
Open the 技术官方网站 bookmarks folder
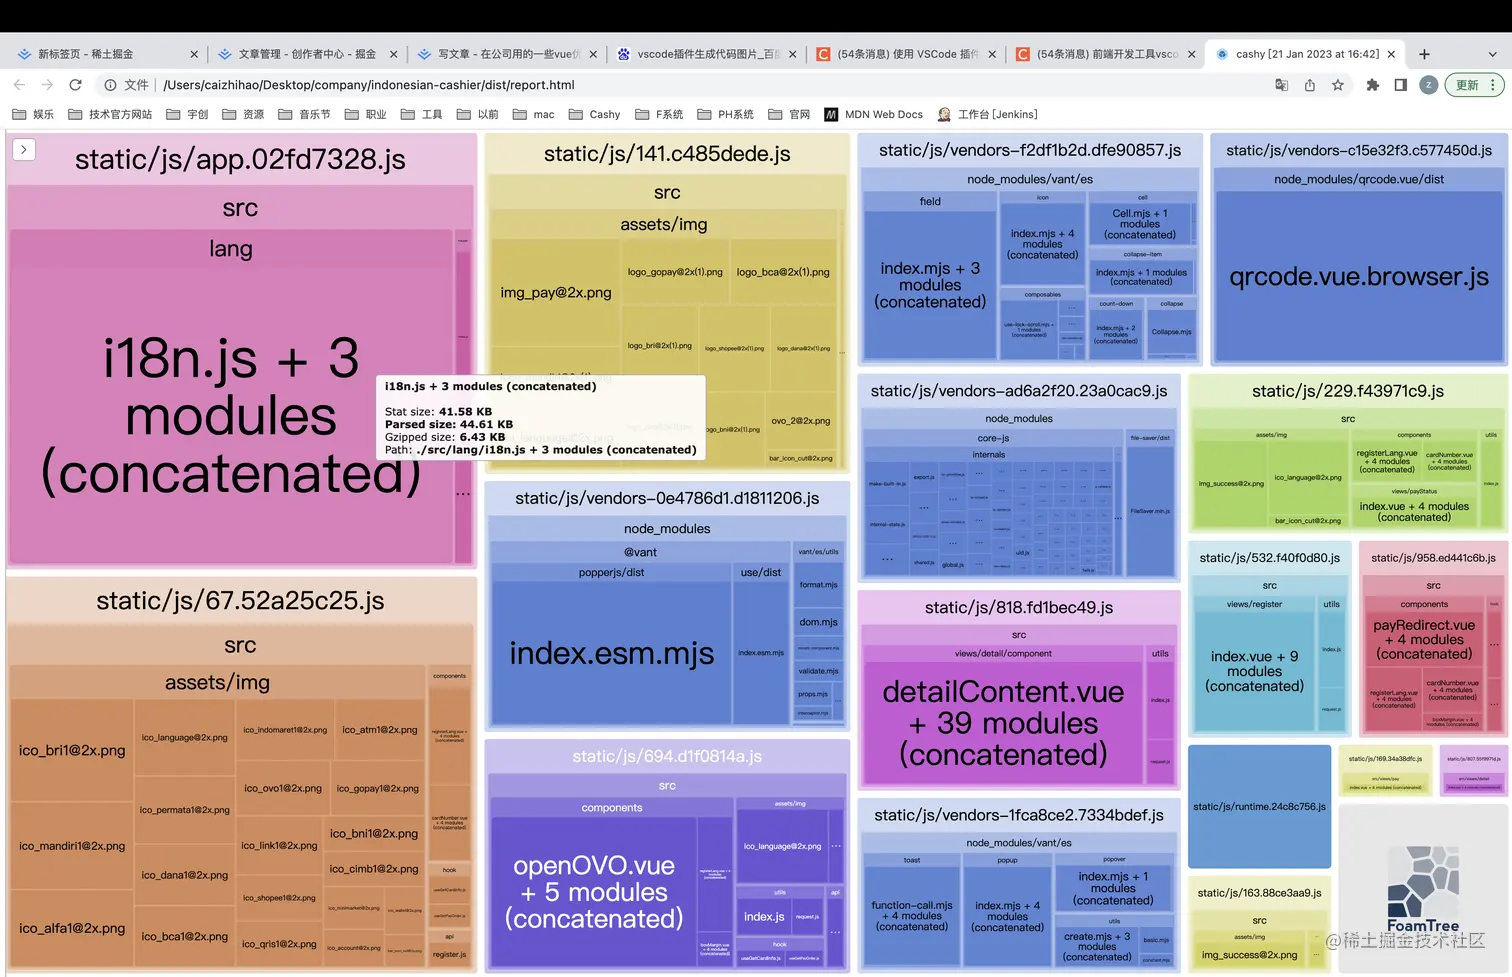(110, 114)
